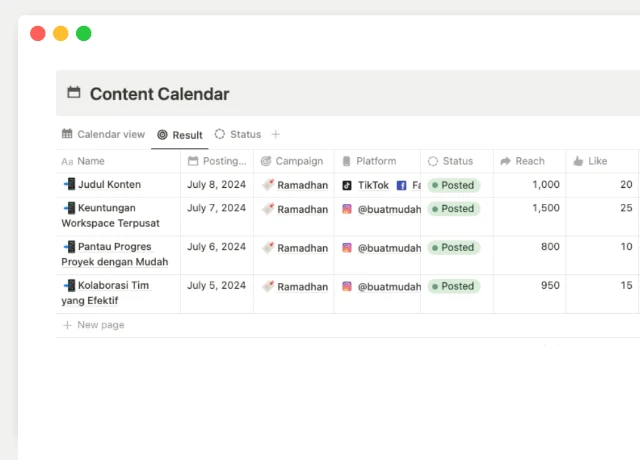Open the Status view tab
The height and width of the screenshot is (460, 640).
pos(238,134)
